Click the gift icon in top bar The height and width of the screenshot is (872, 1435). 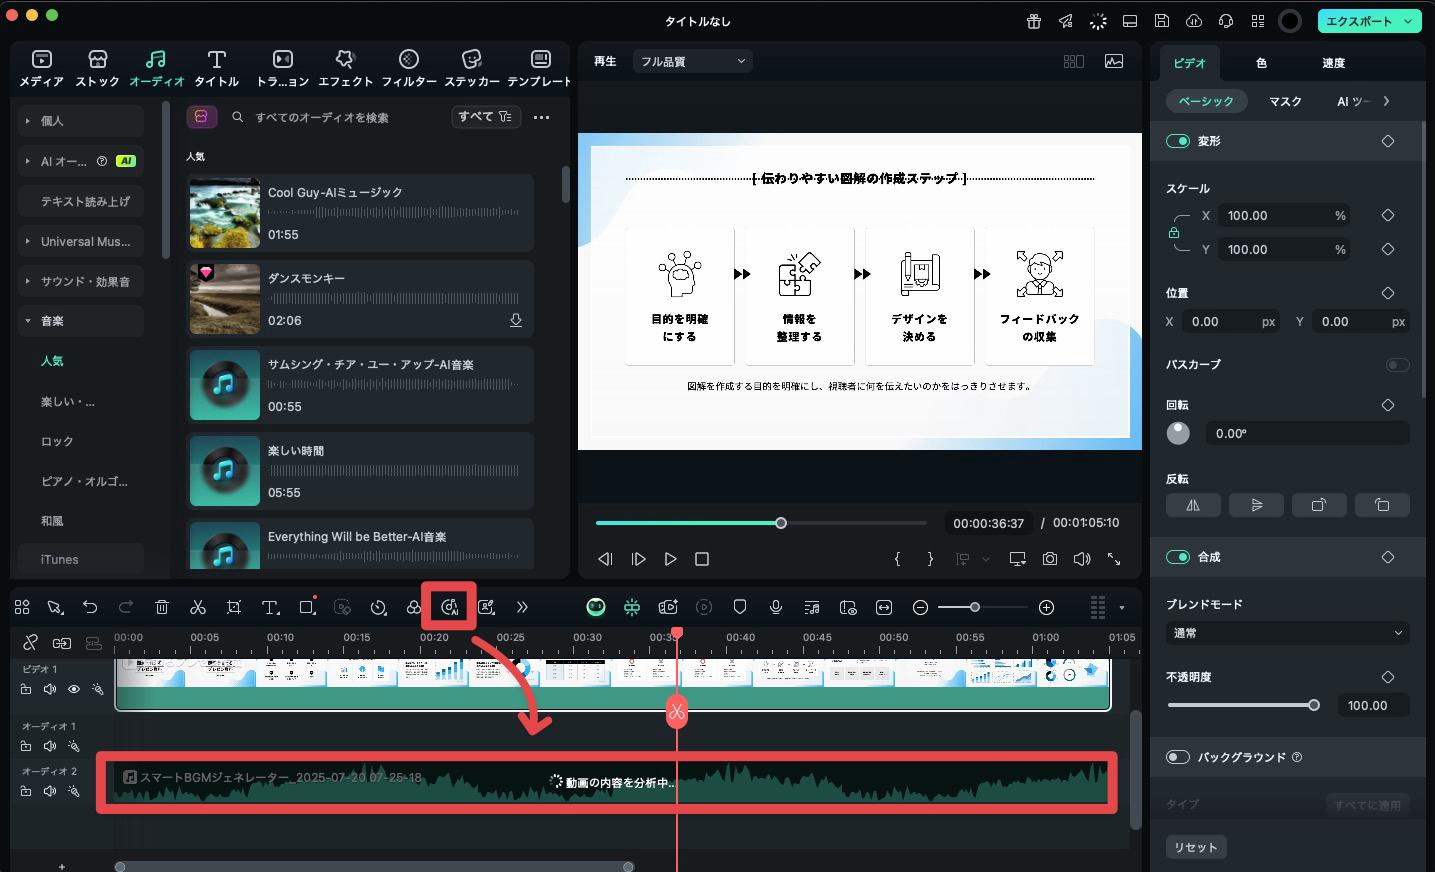1034,21
